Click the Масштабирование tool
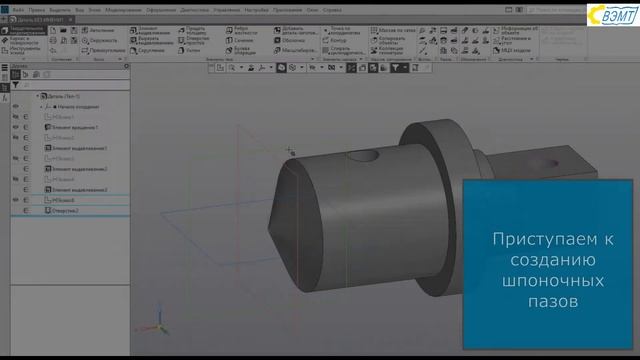 coord(296,50)
